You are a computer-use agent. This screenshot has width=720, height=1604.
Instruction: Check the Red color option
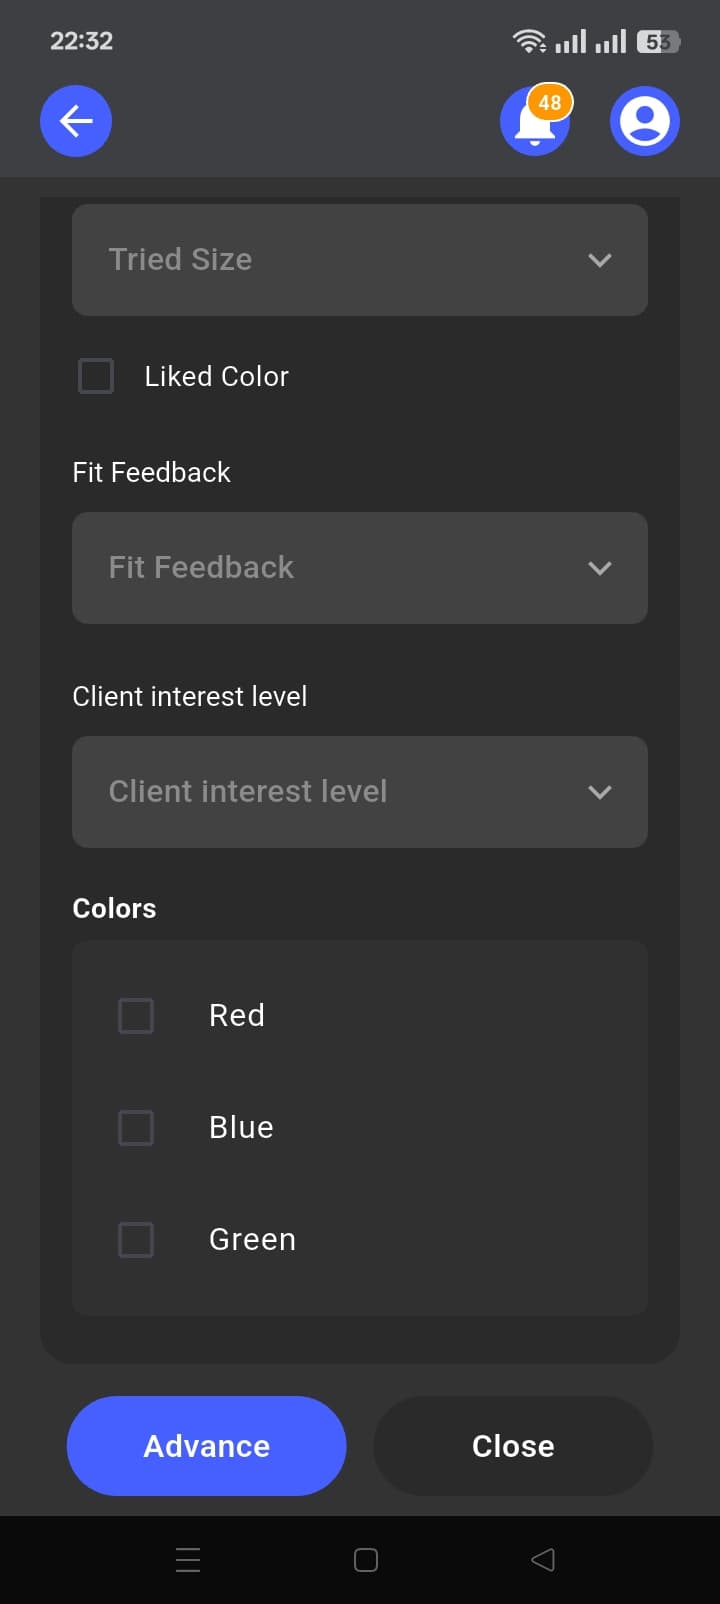pos(136,1015)
